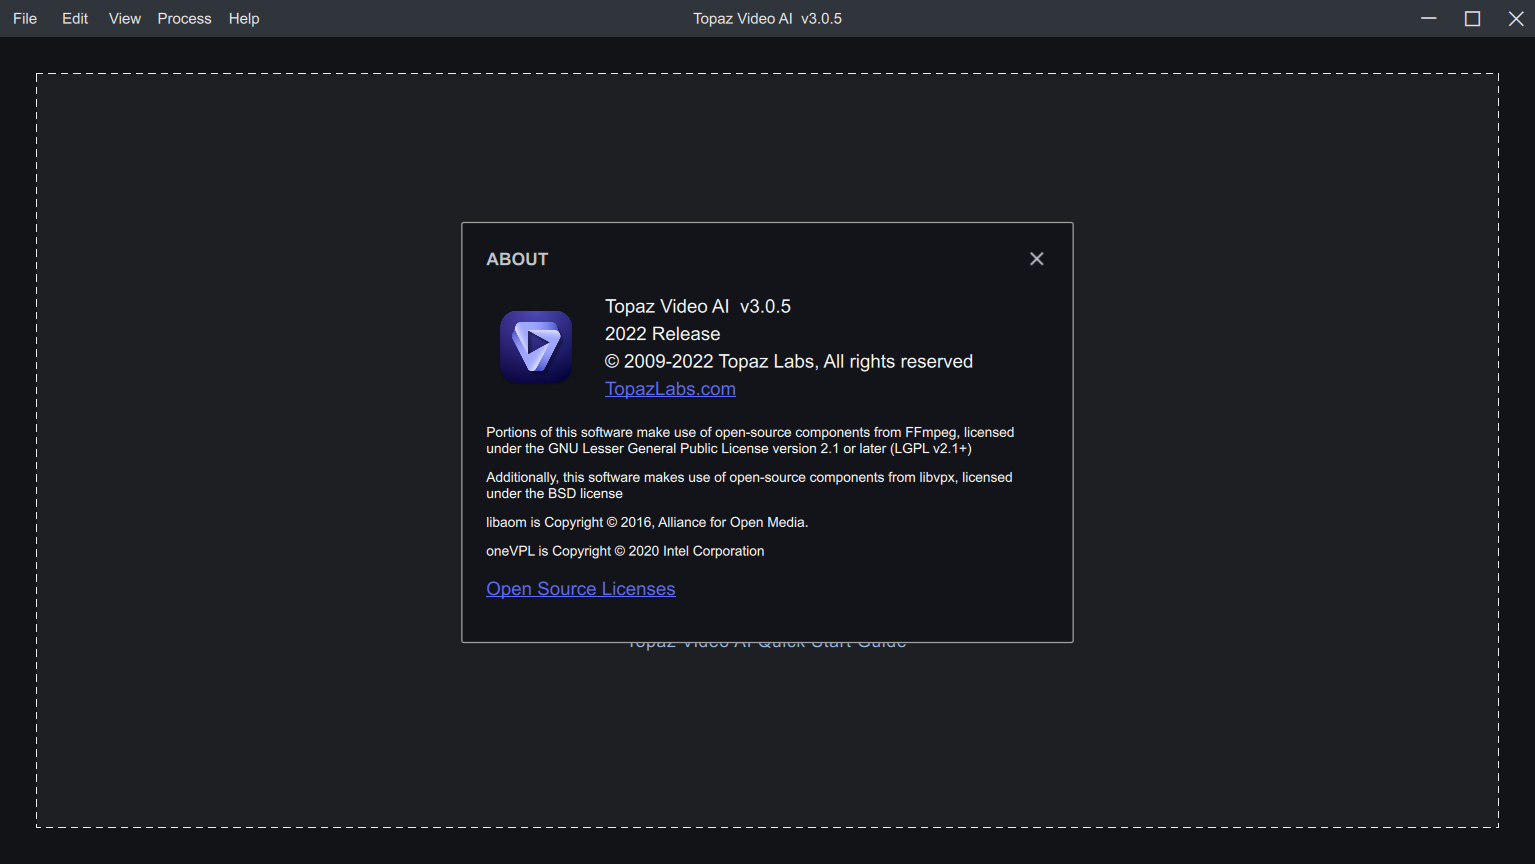Minimize the Topaz Video AI window

click(1429, 19)
